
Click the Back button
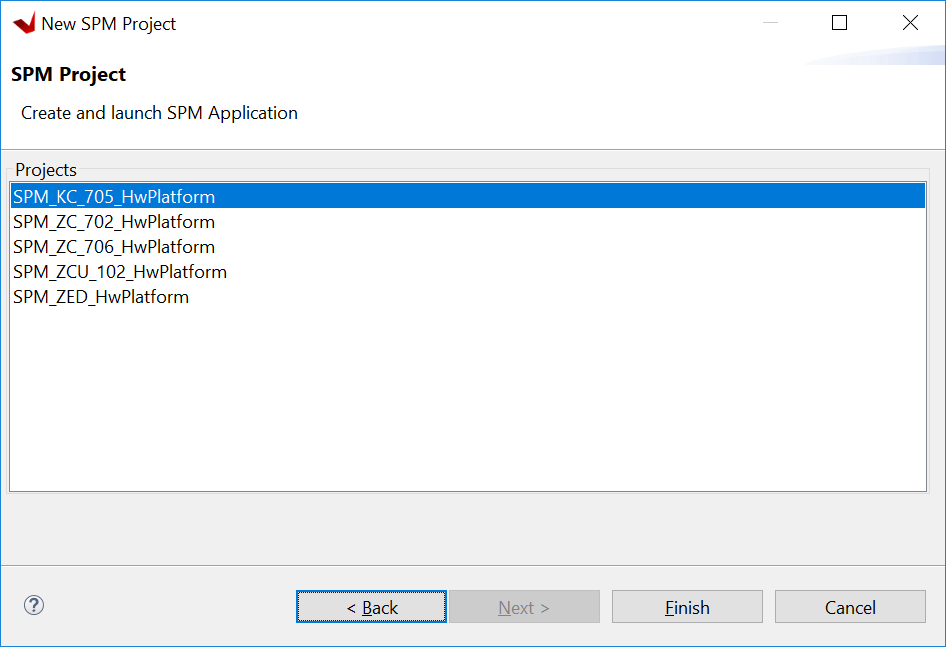point(370,606)
